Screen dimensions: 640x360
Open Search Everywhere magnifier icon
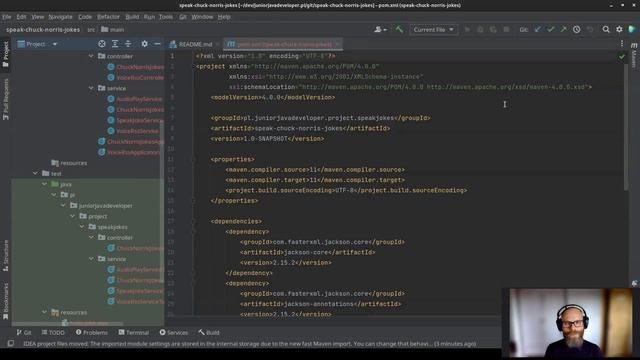point(606,29)
